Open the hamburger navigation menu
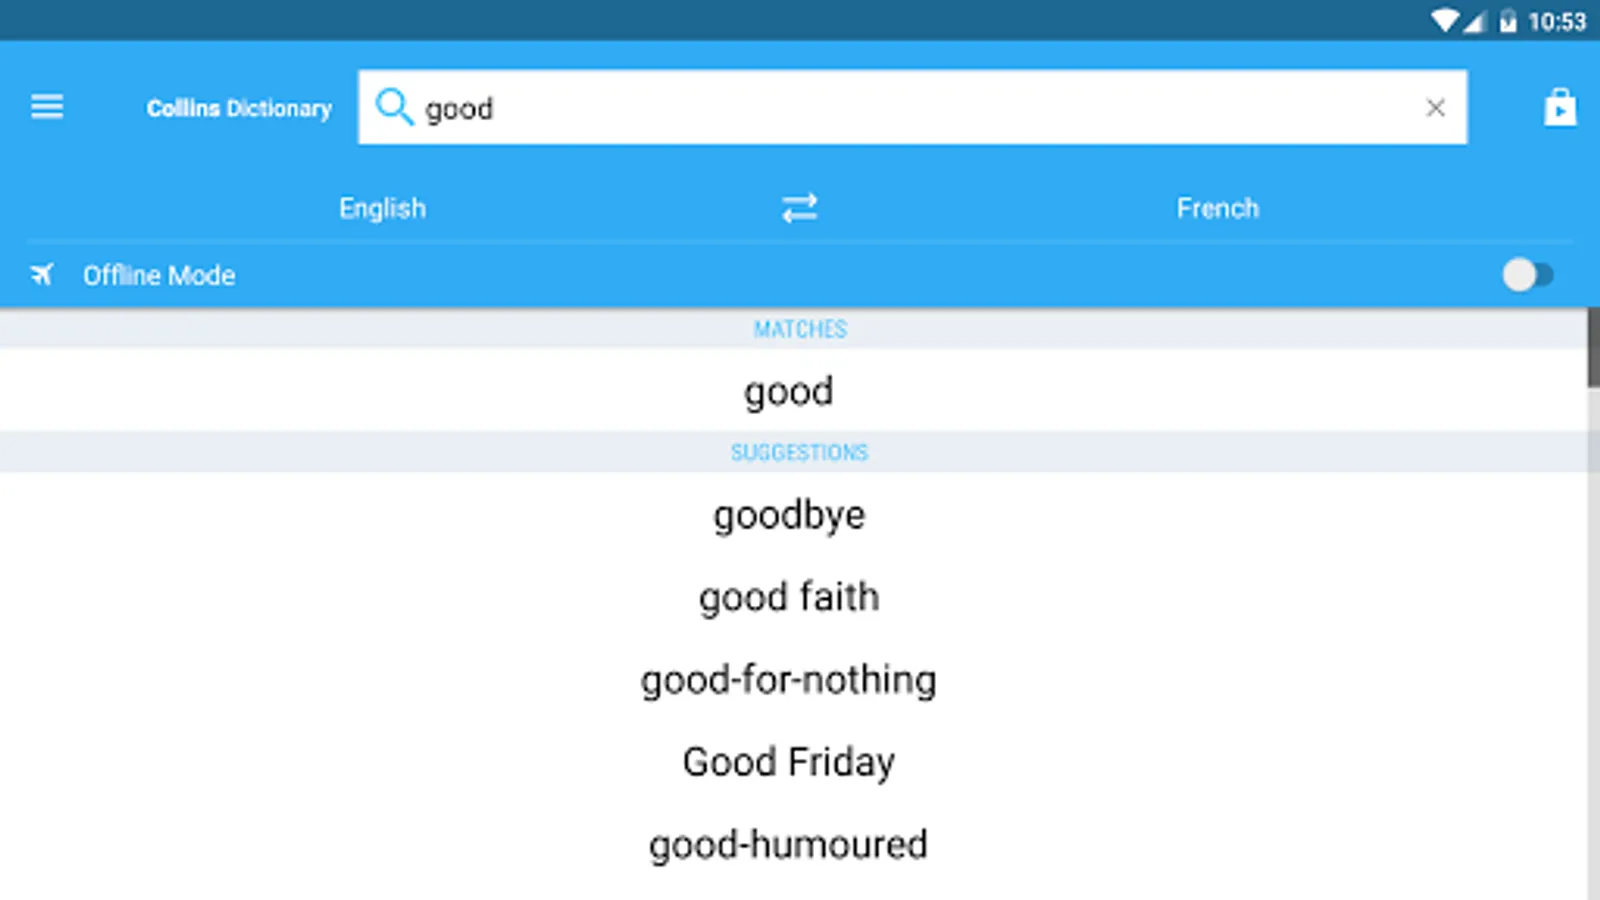Image resolution: width=1600 pixels, height=900 pixels. (47, 106)
